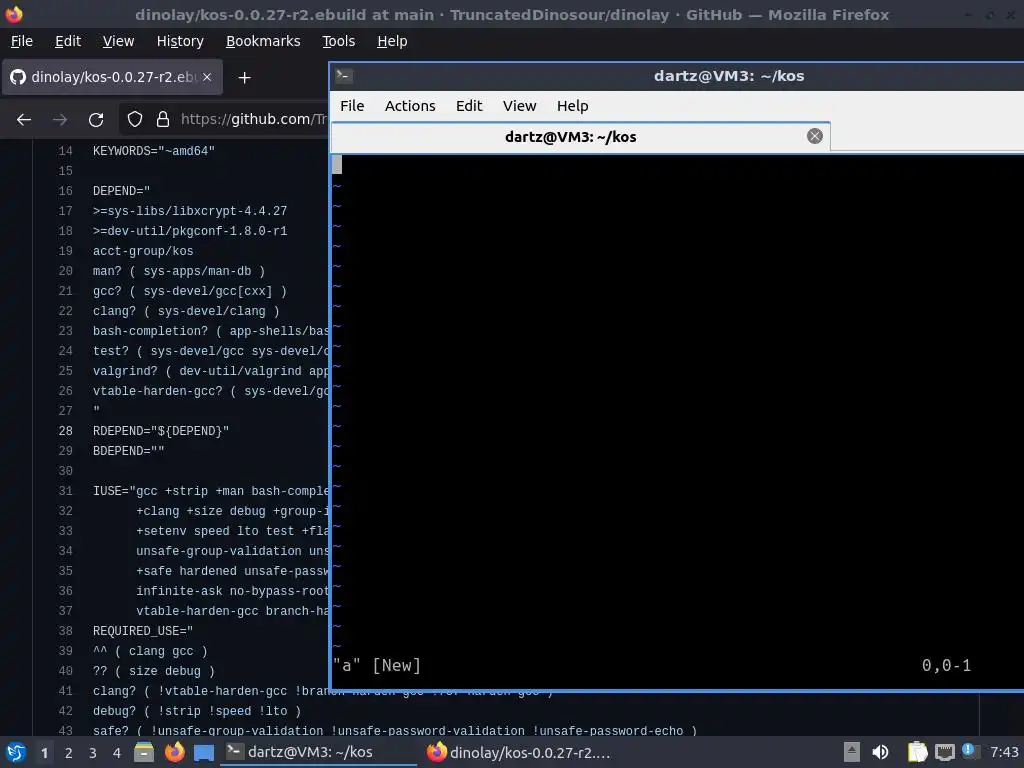Open the terminal Help menu
Screen dimensions: 1024x768
tap(572, 106)
